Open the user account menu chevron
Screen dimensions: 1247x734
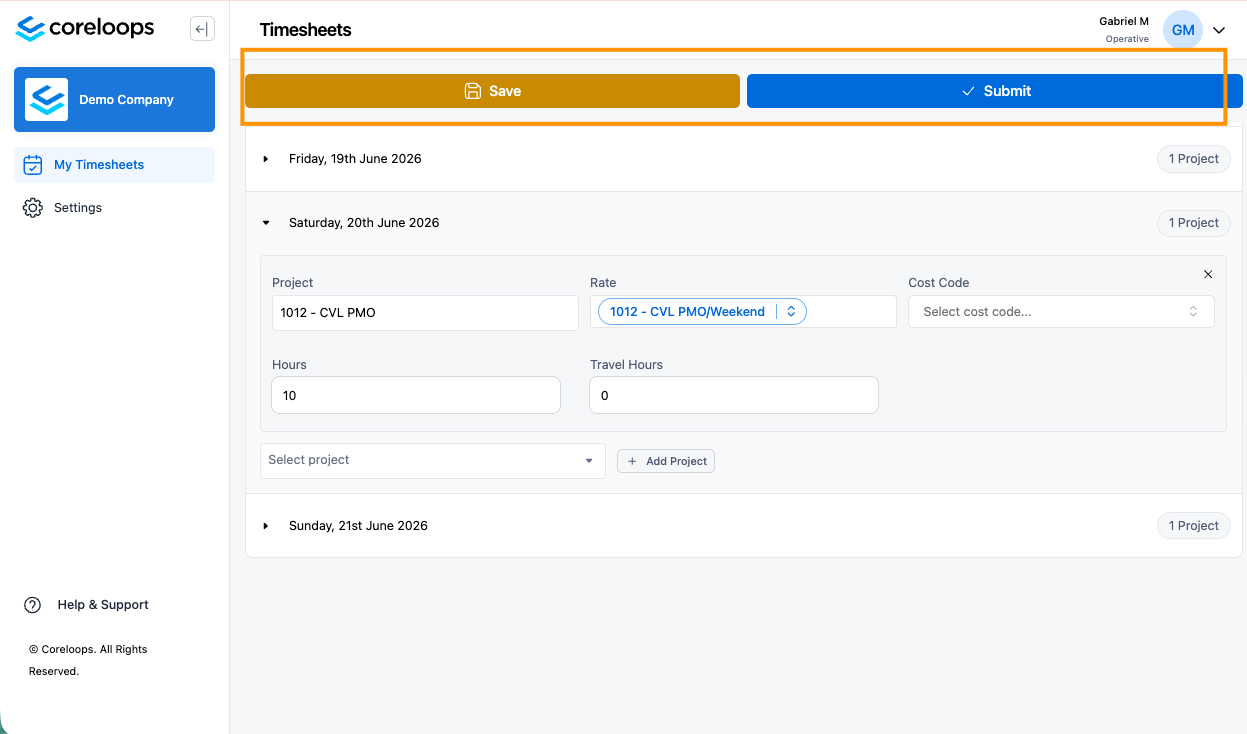click(x=1219, y=30)
